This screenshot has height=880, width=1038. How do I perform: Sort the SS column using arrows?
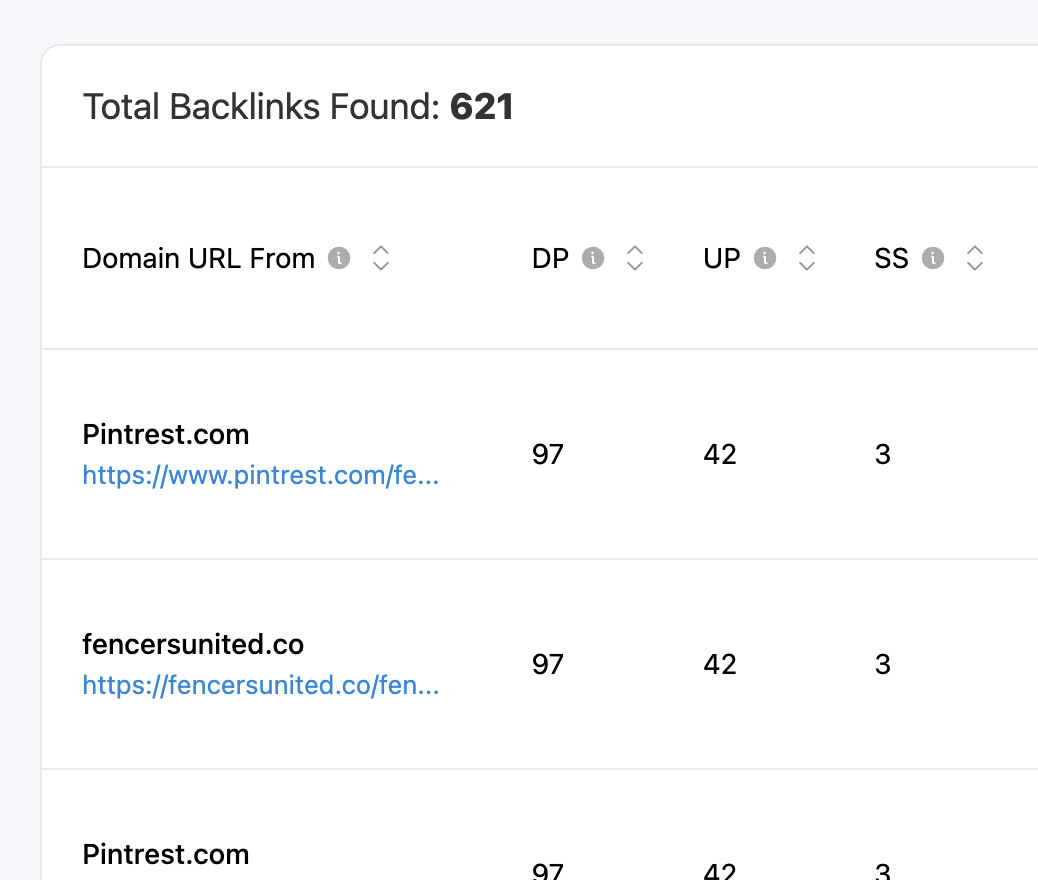click(x=974, y=258)
